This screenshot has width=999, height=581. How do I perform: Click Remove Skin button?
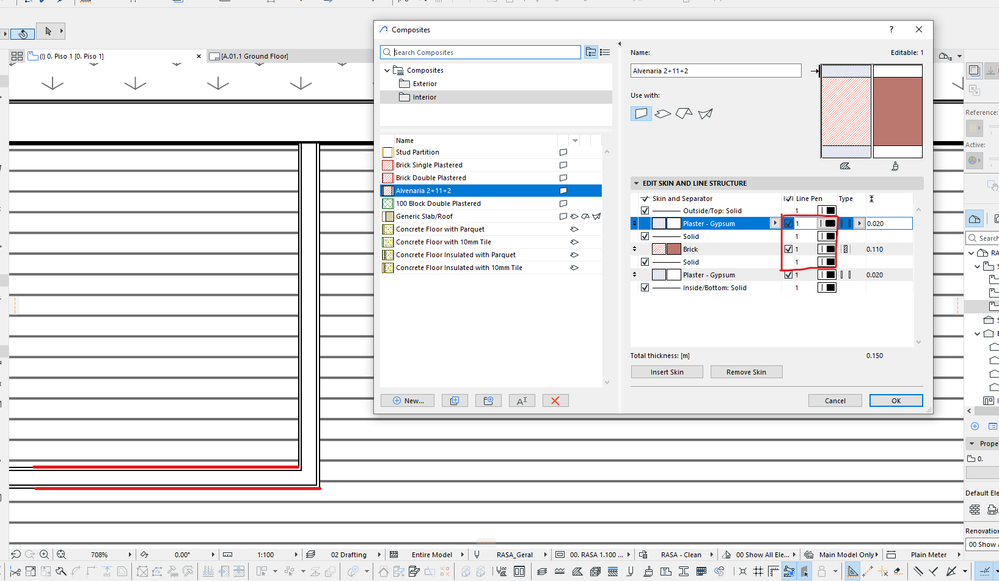tap(746, 372)
